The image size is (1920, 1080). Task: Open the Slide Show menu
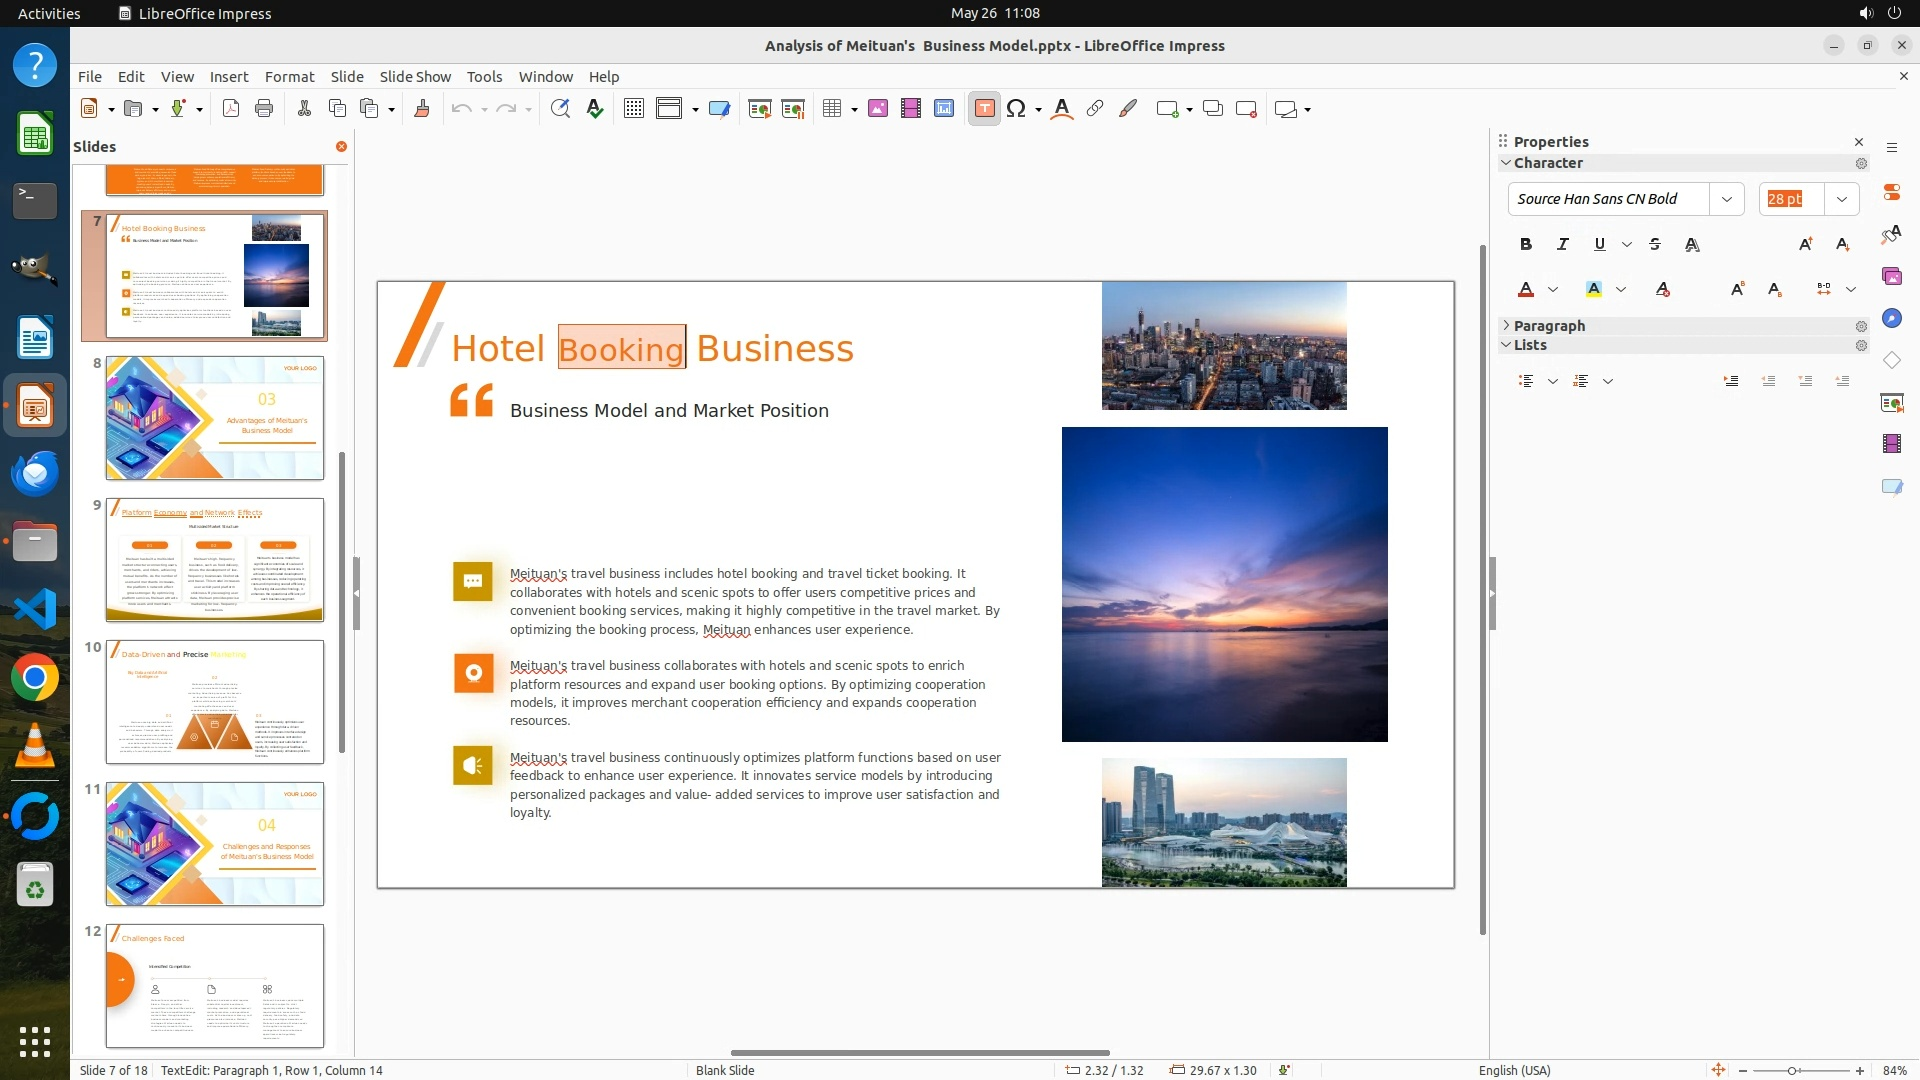[415, 76]
